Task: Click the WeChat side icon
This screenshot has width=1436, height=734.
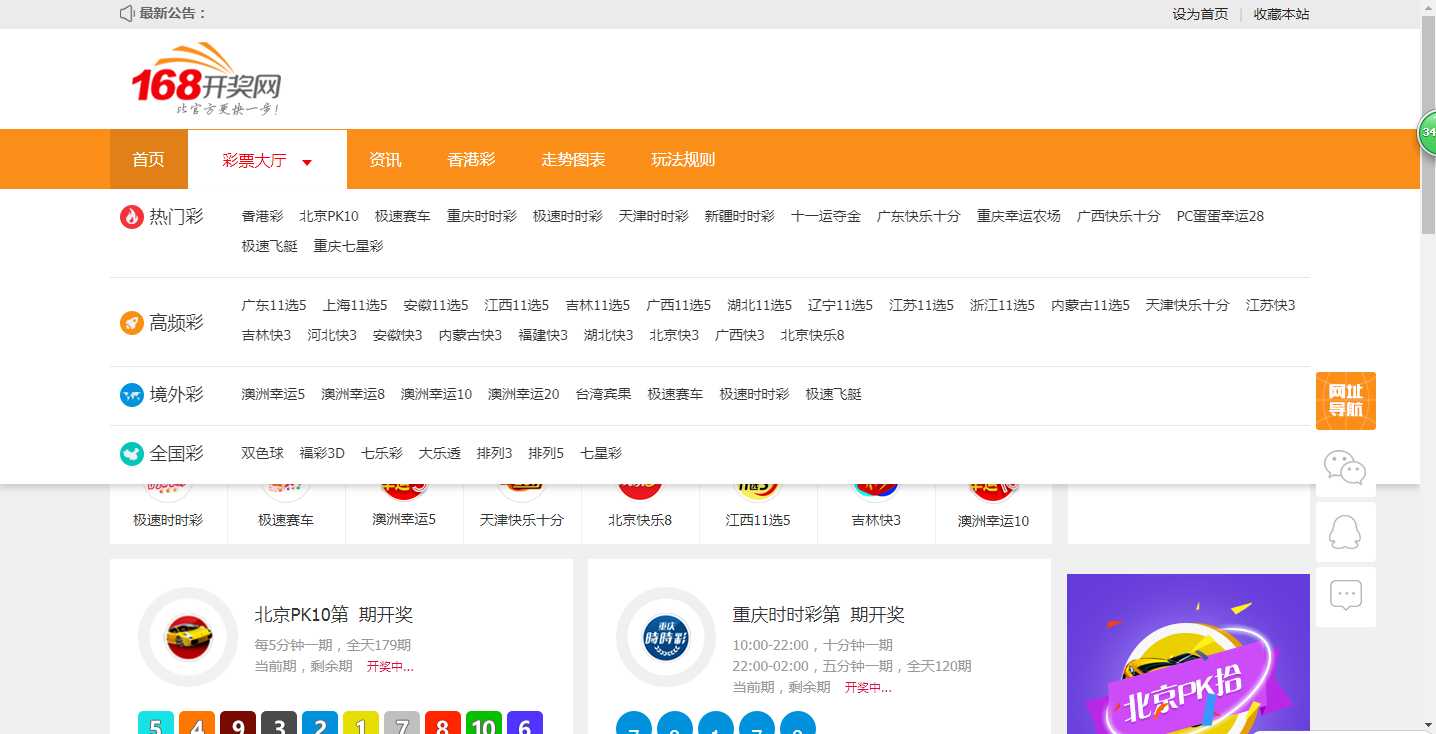Action: coord(1345,467)
